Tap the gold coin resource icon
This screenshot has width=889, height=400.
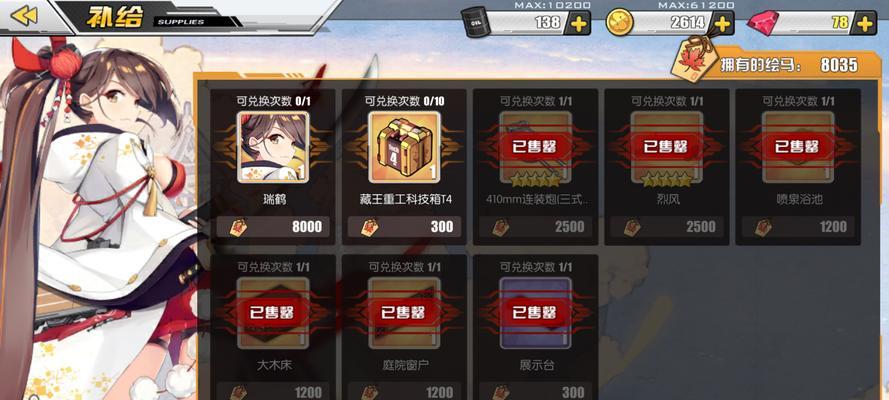[x=619, y=23]
